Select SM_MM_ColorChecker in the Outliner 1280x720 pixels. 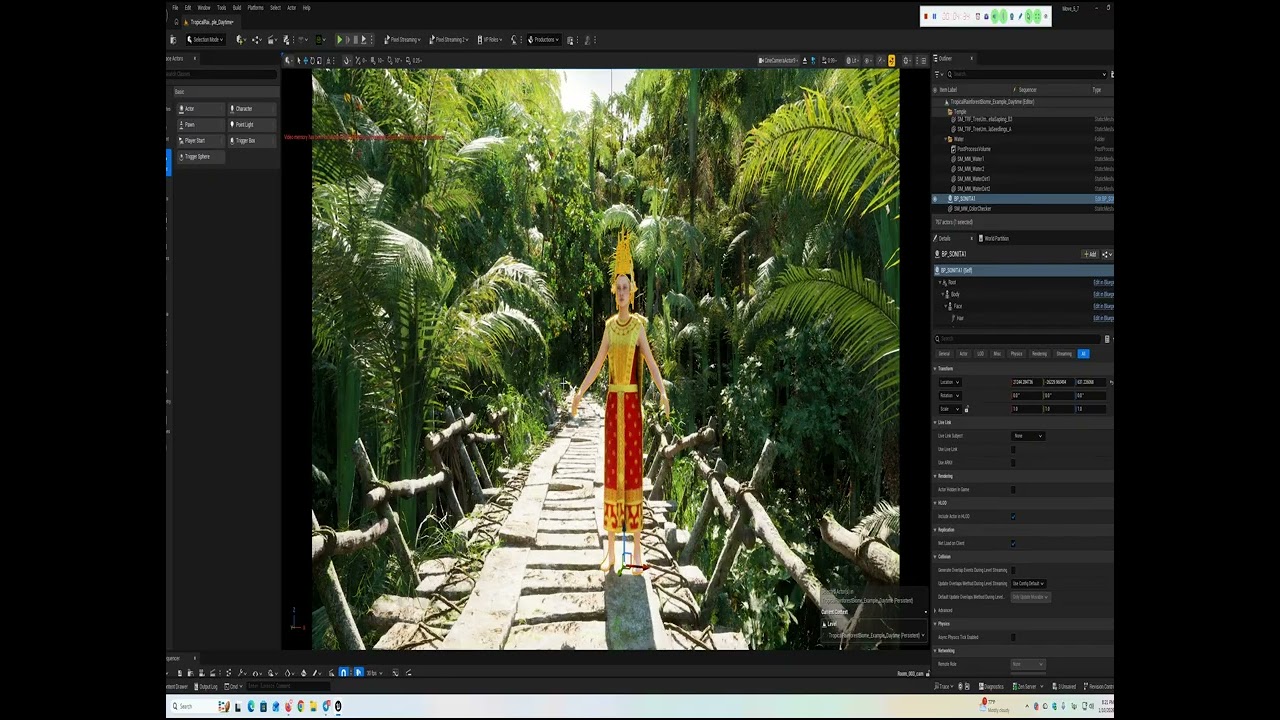point(974,209)
